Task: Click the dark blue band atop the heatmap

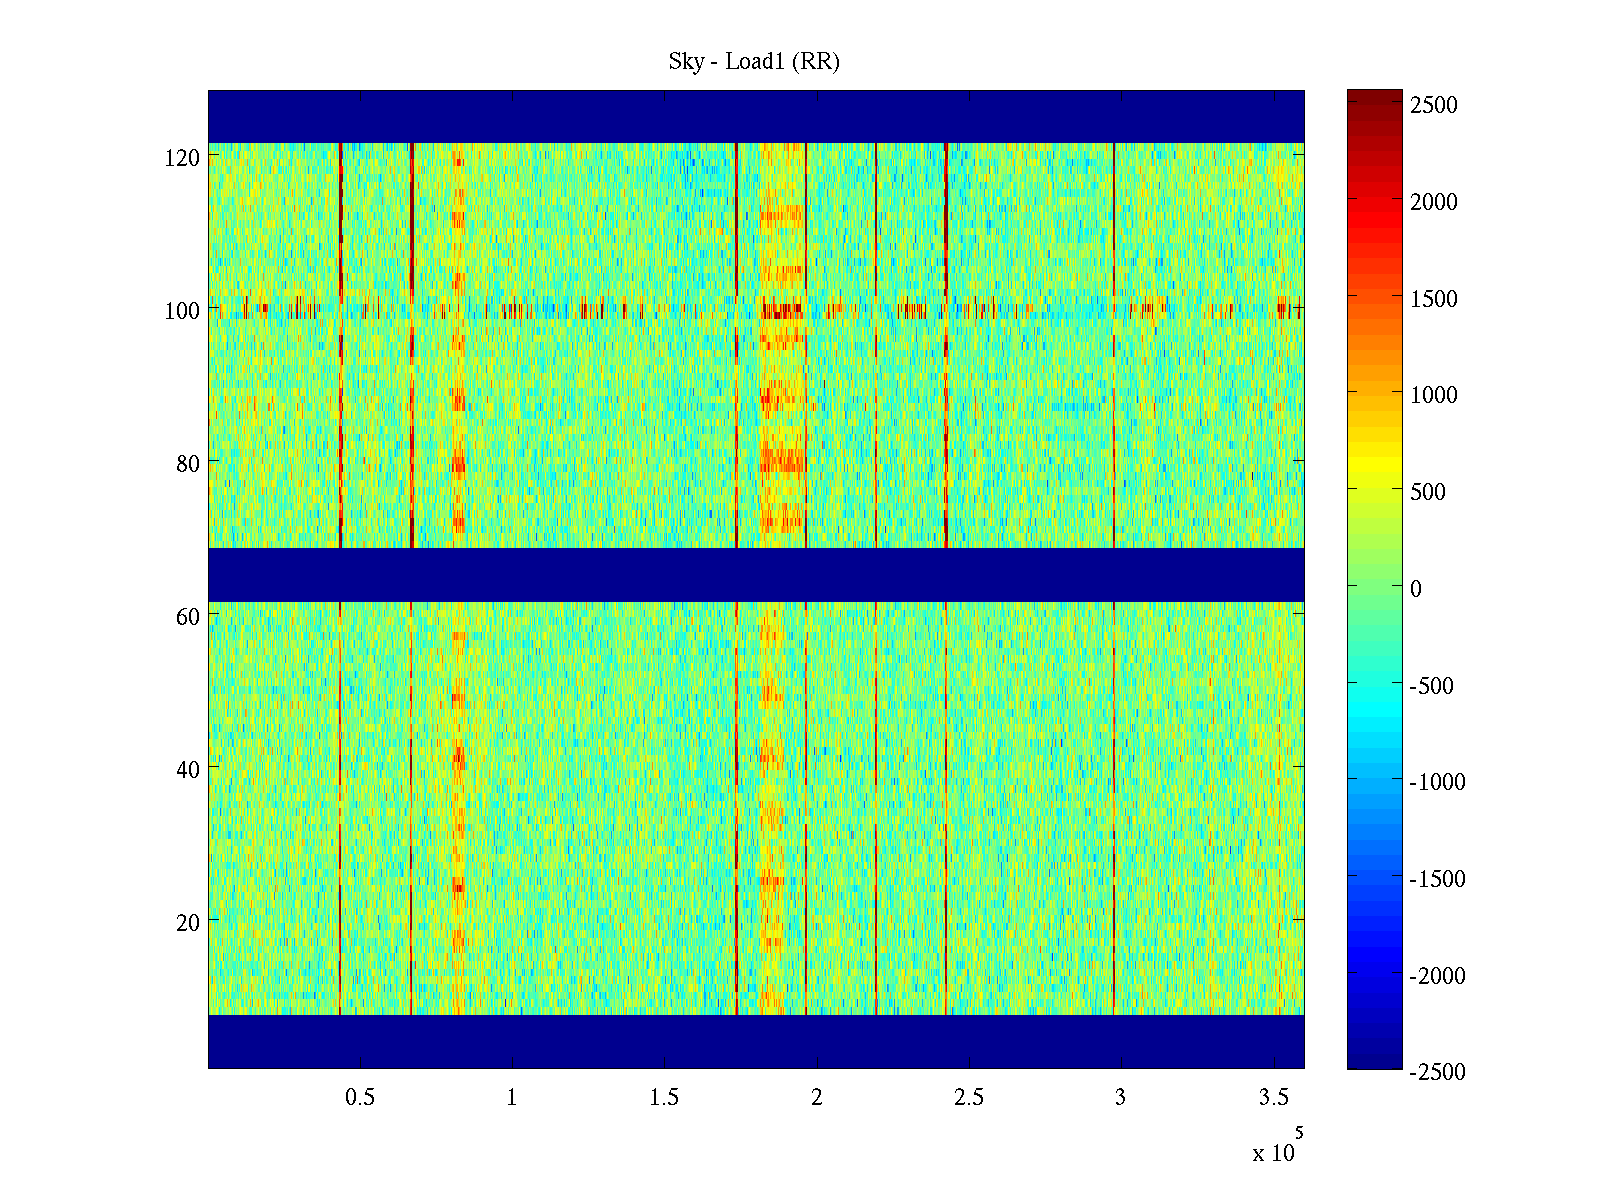Action: tap(756, 116)
